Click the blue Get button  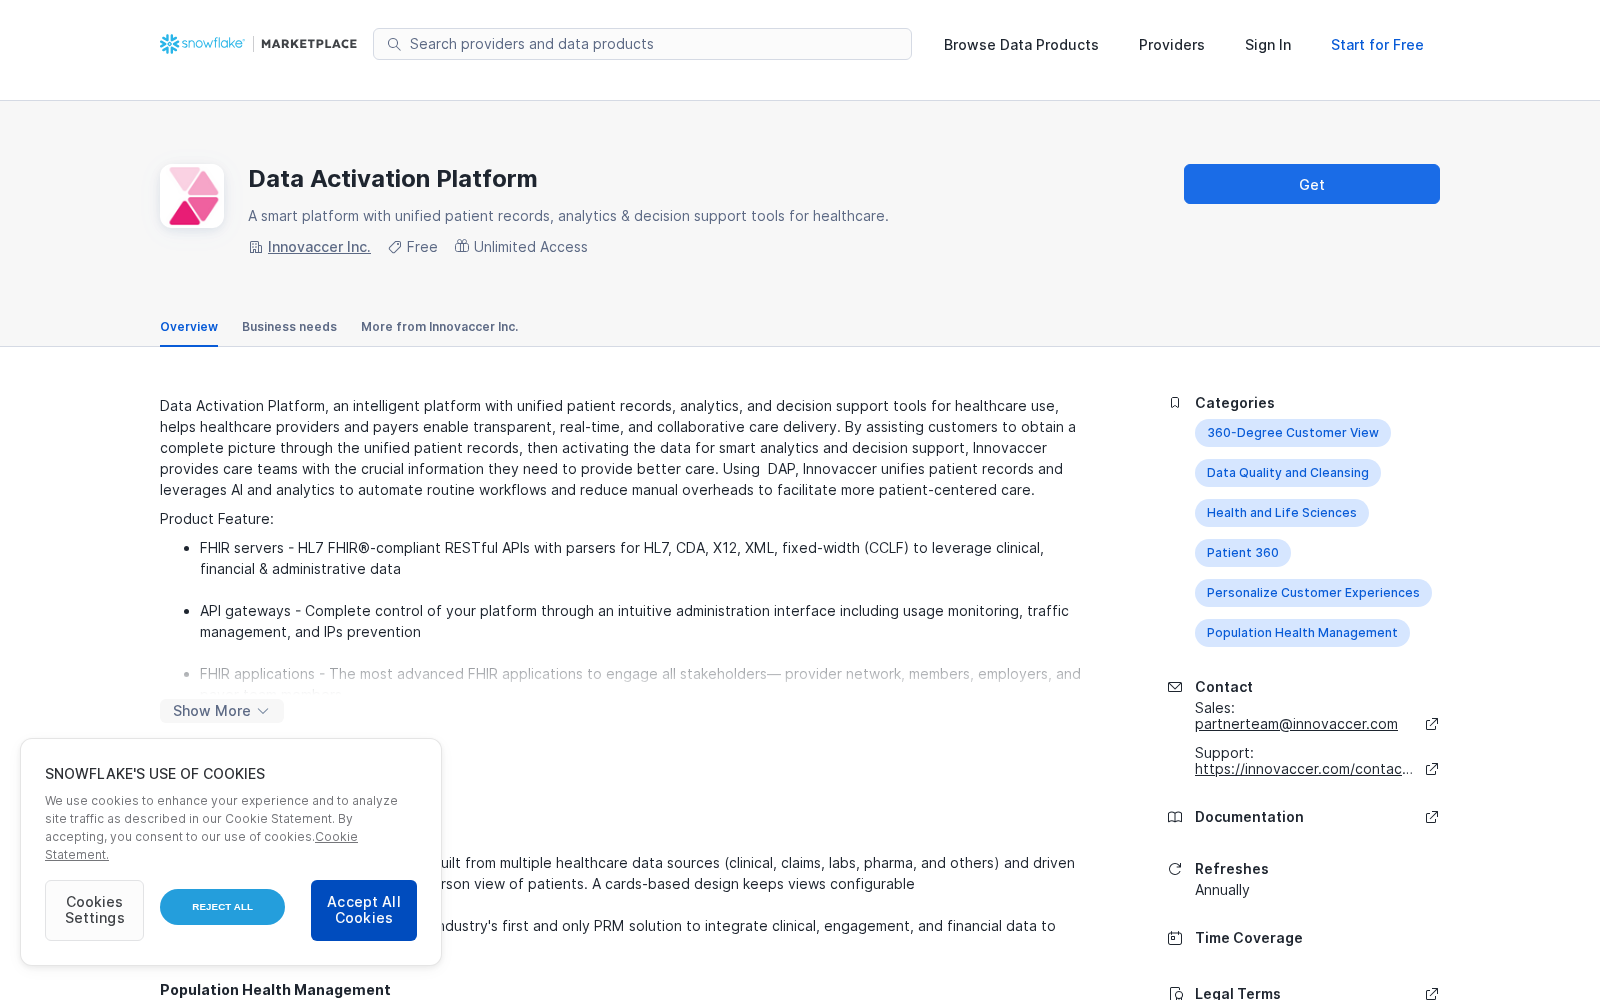click(1312, 184)
